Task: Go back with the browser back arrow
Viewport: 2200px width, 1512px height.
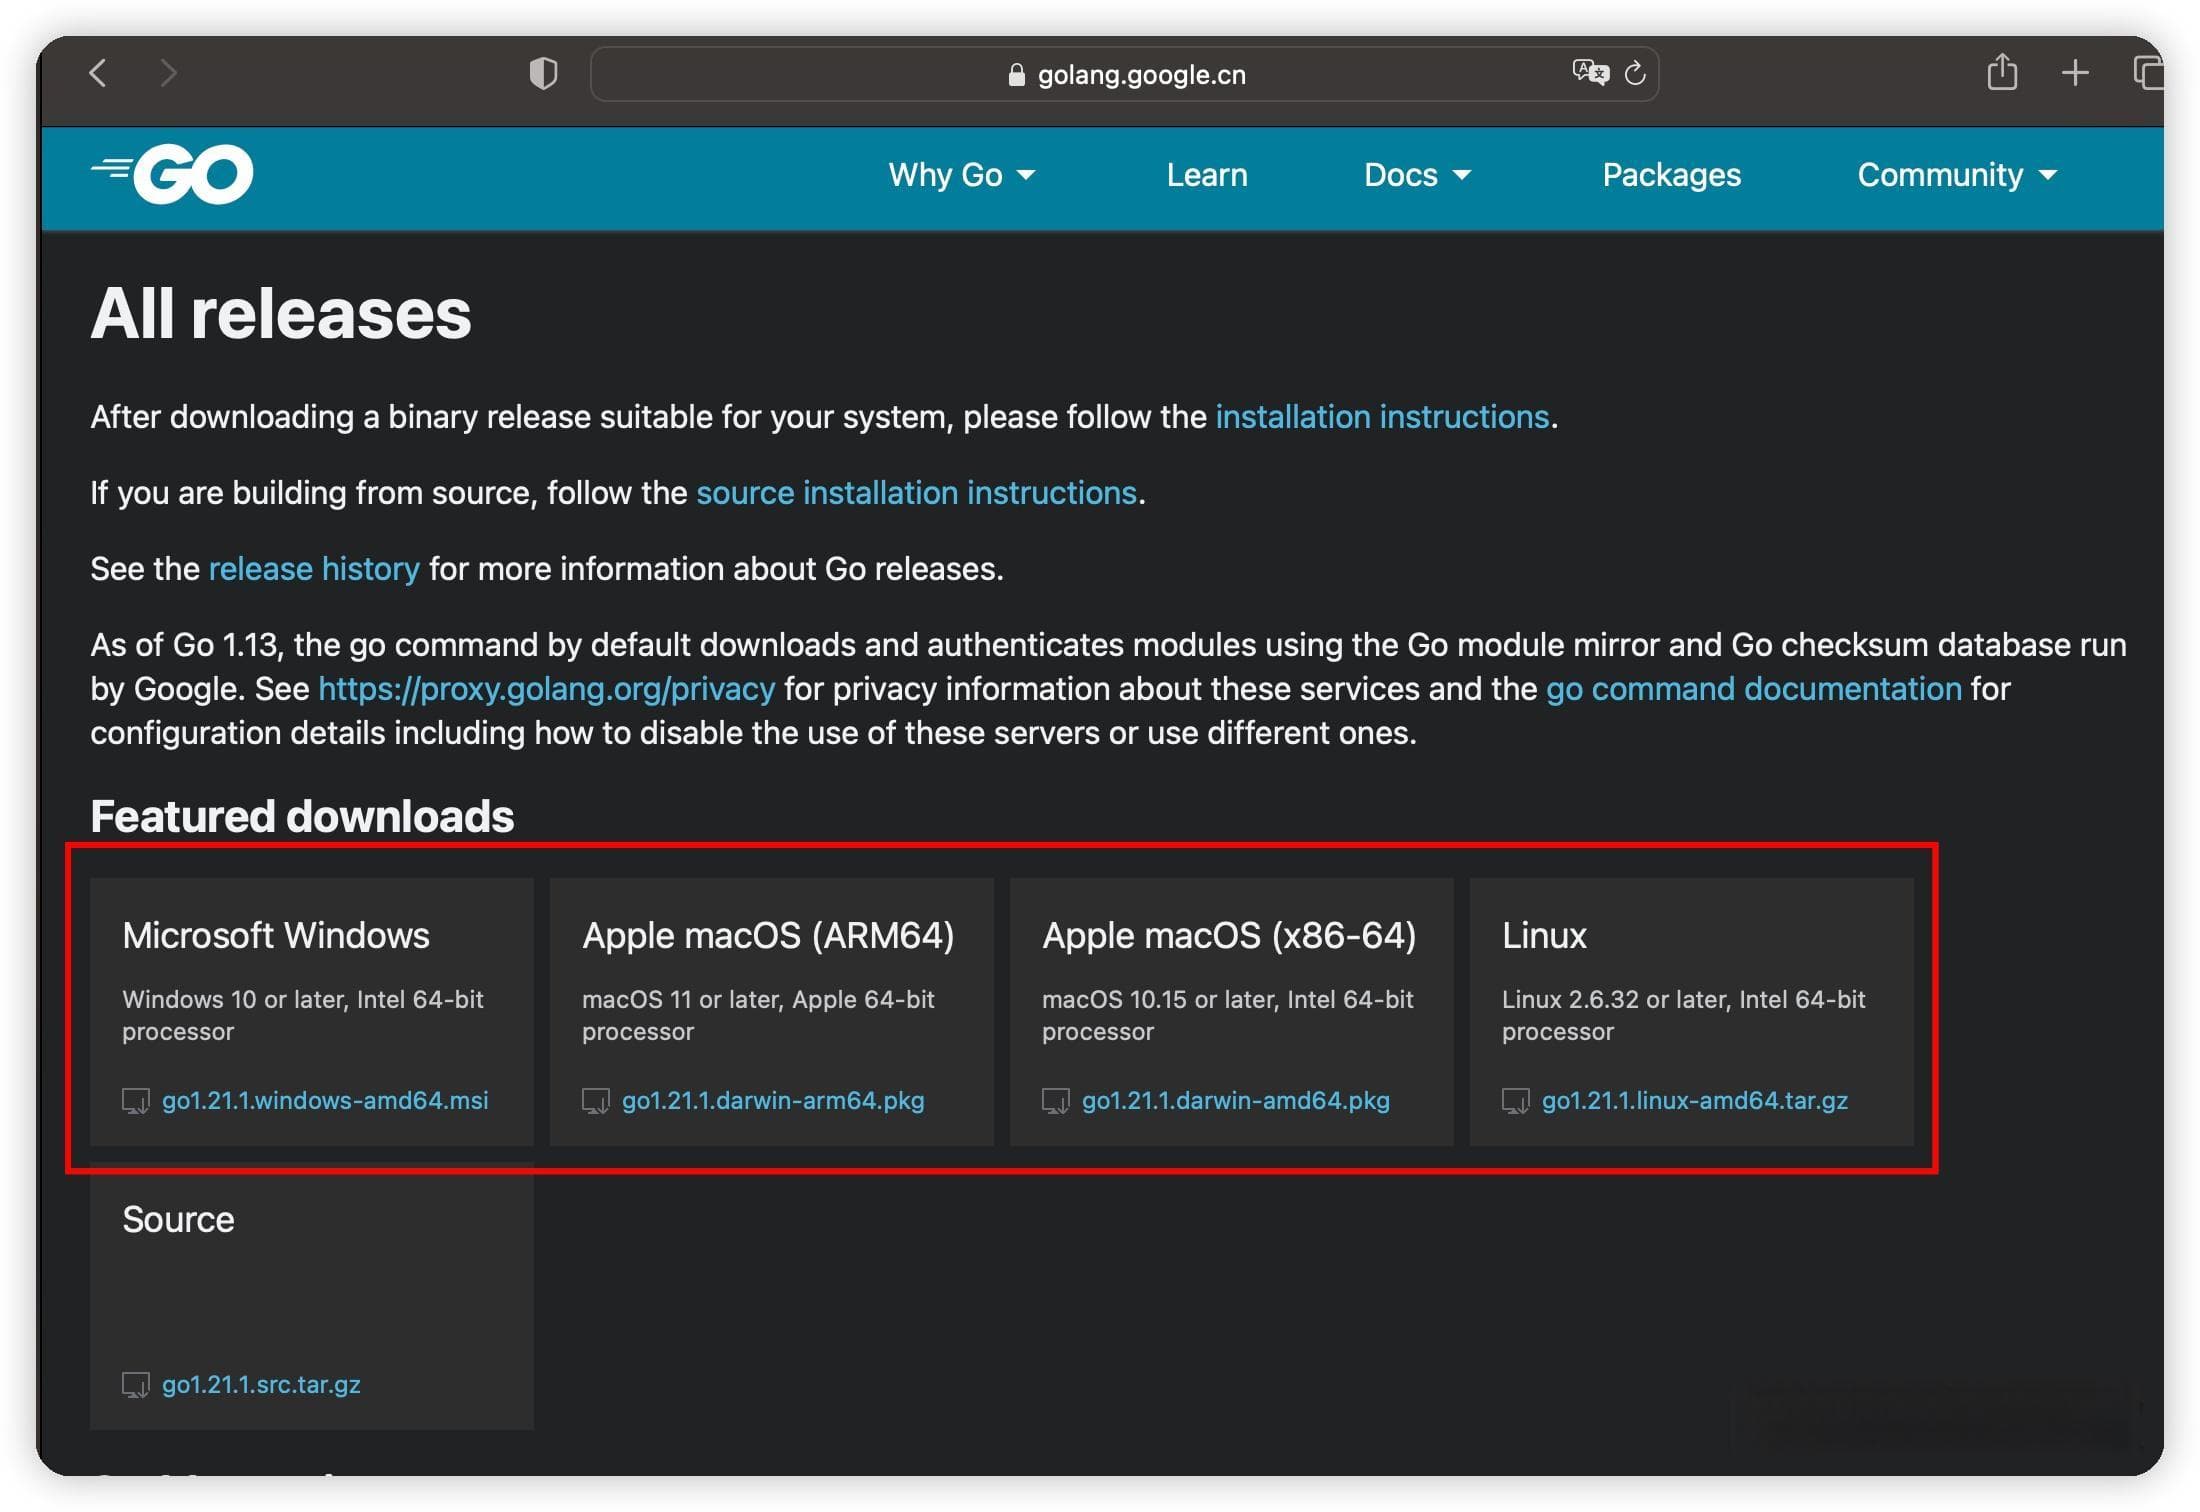Action: tap(98, 73)
